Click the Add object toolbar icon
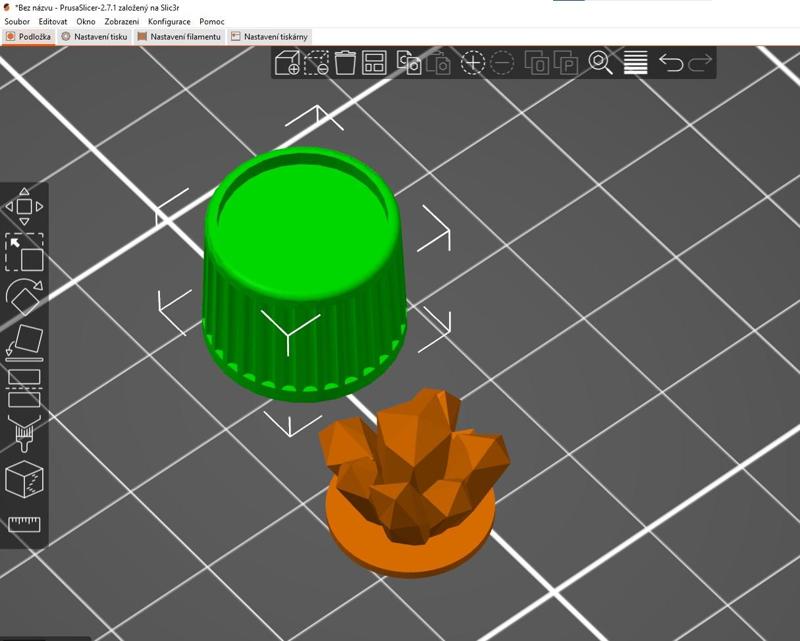Viewport: 800px width, 641px height. (x=287, y=63)
